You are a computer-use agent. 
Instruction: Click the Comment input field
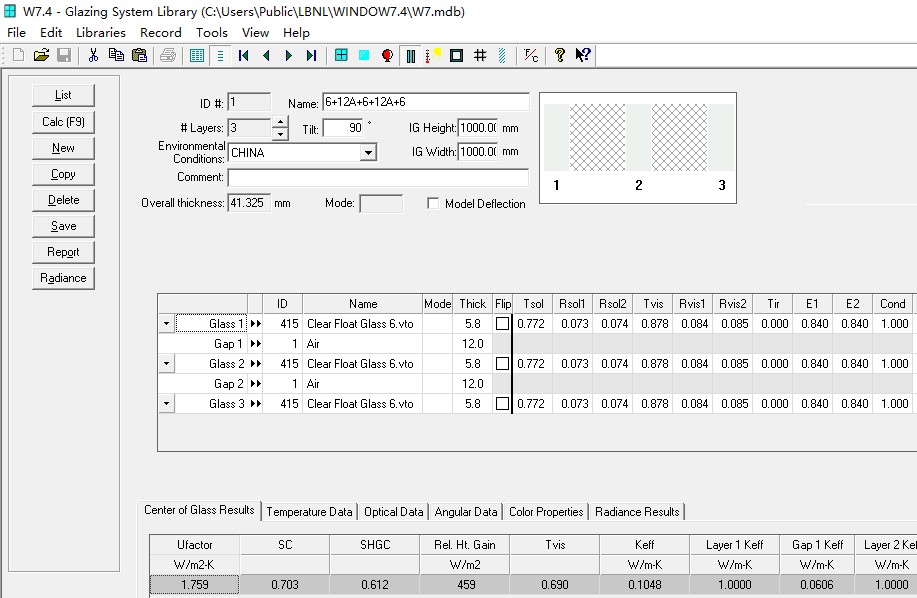click(x=378, y=178)
